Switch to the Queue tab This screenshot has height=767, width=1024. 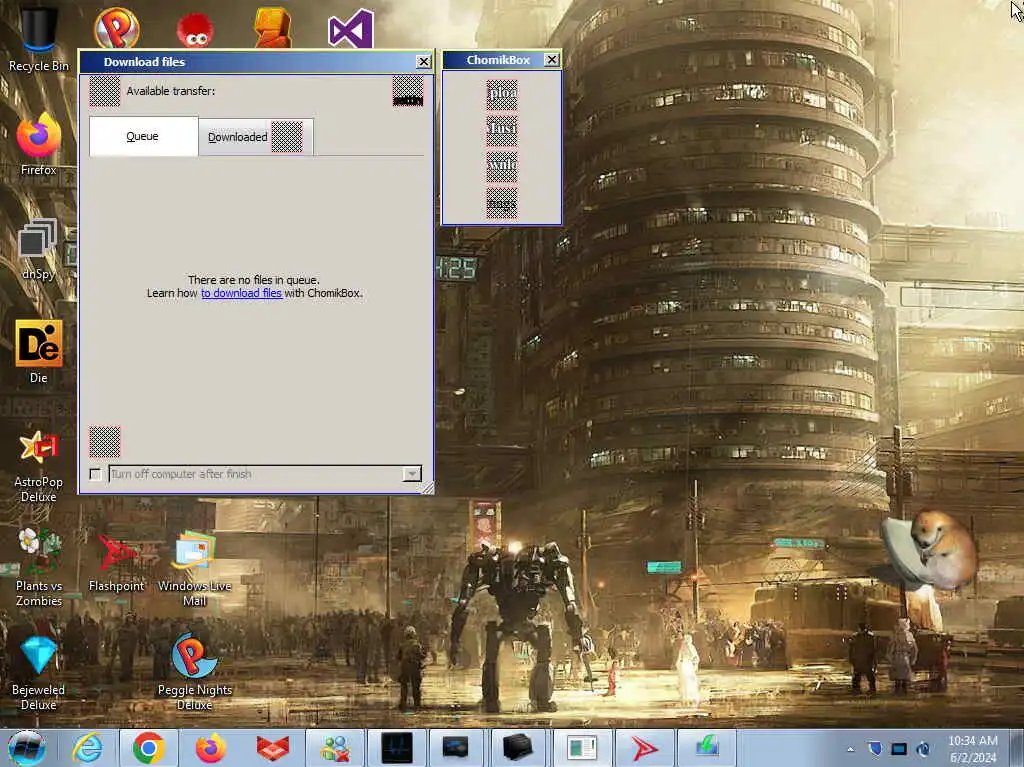143,136
